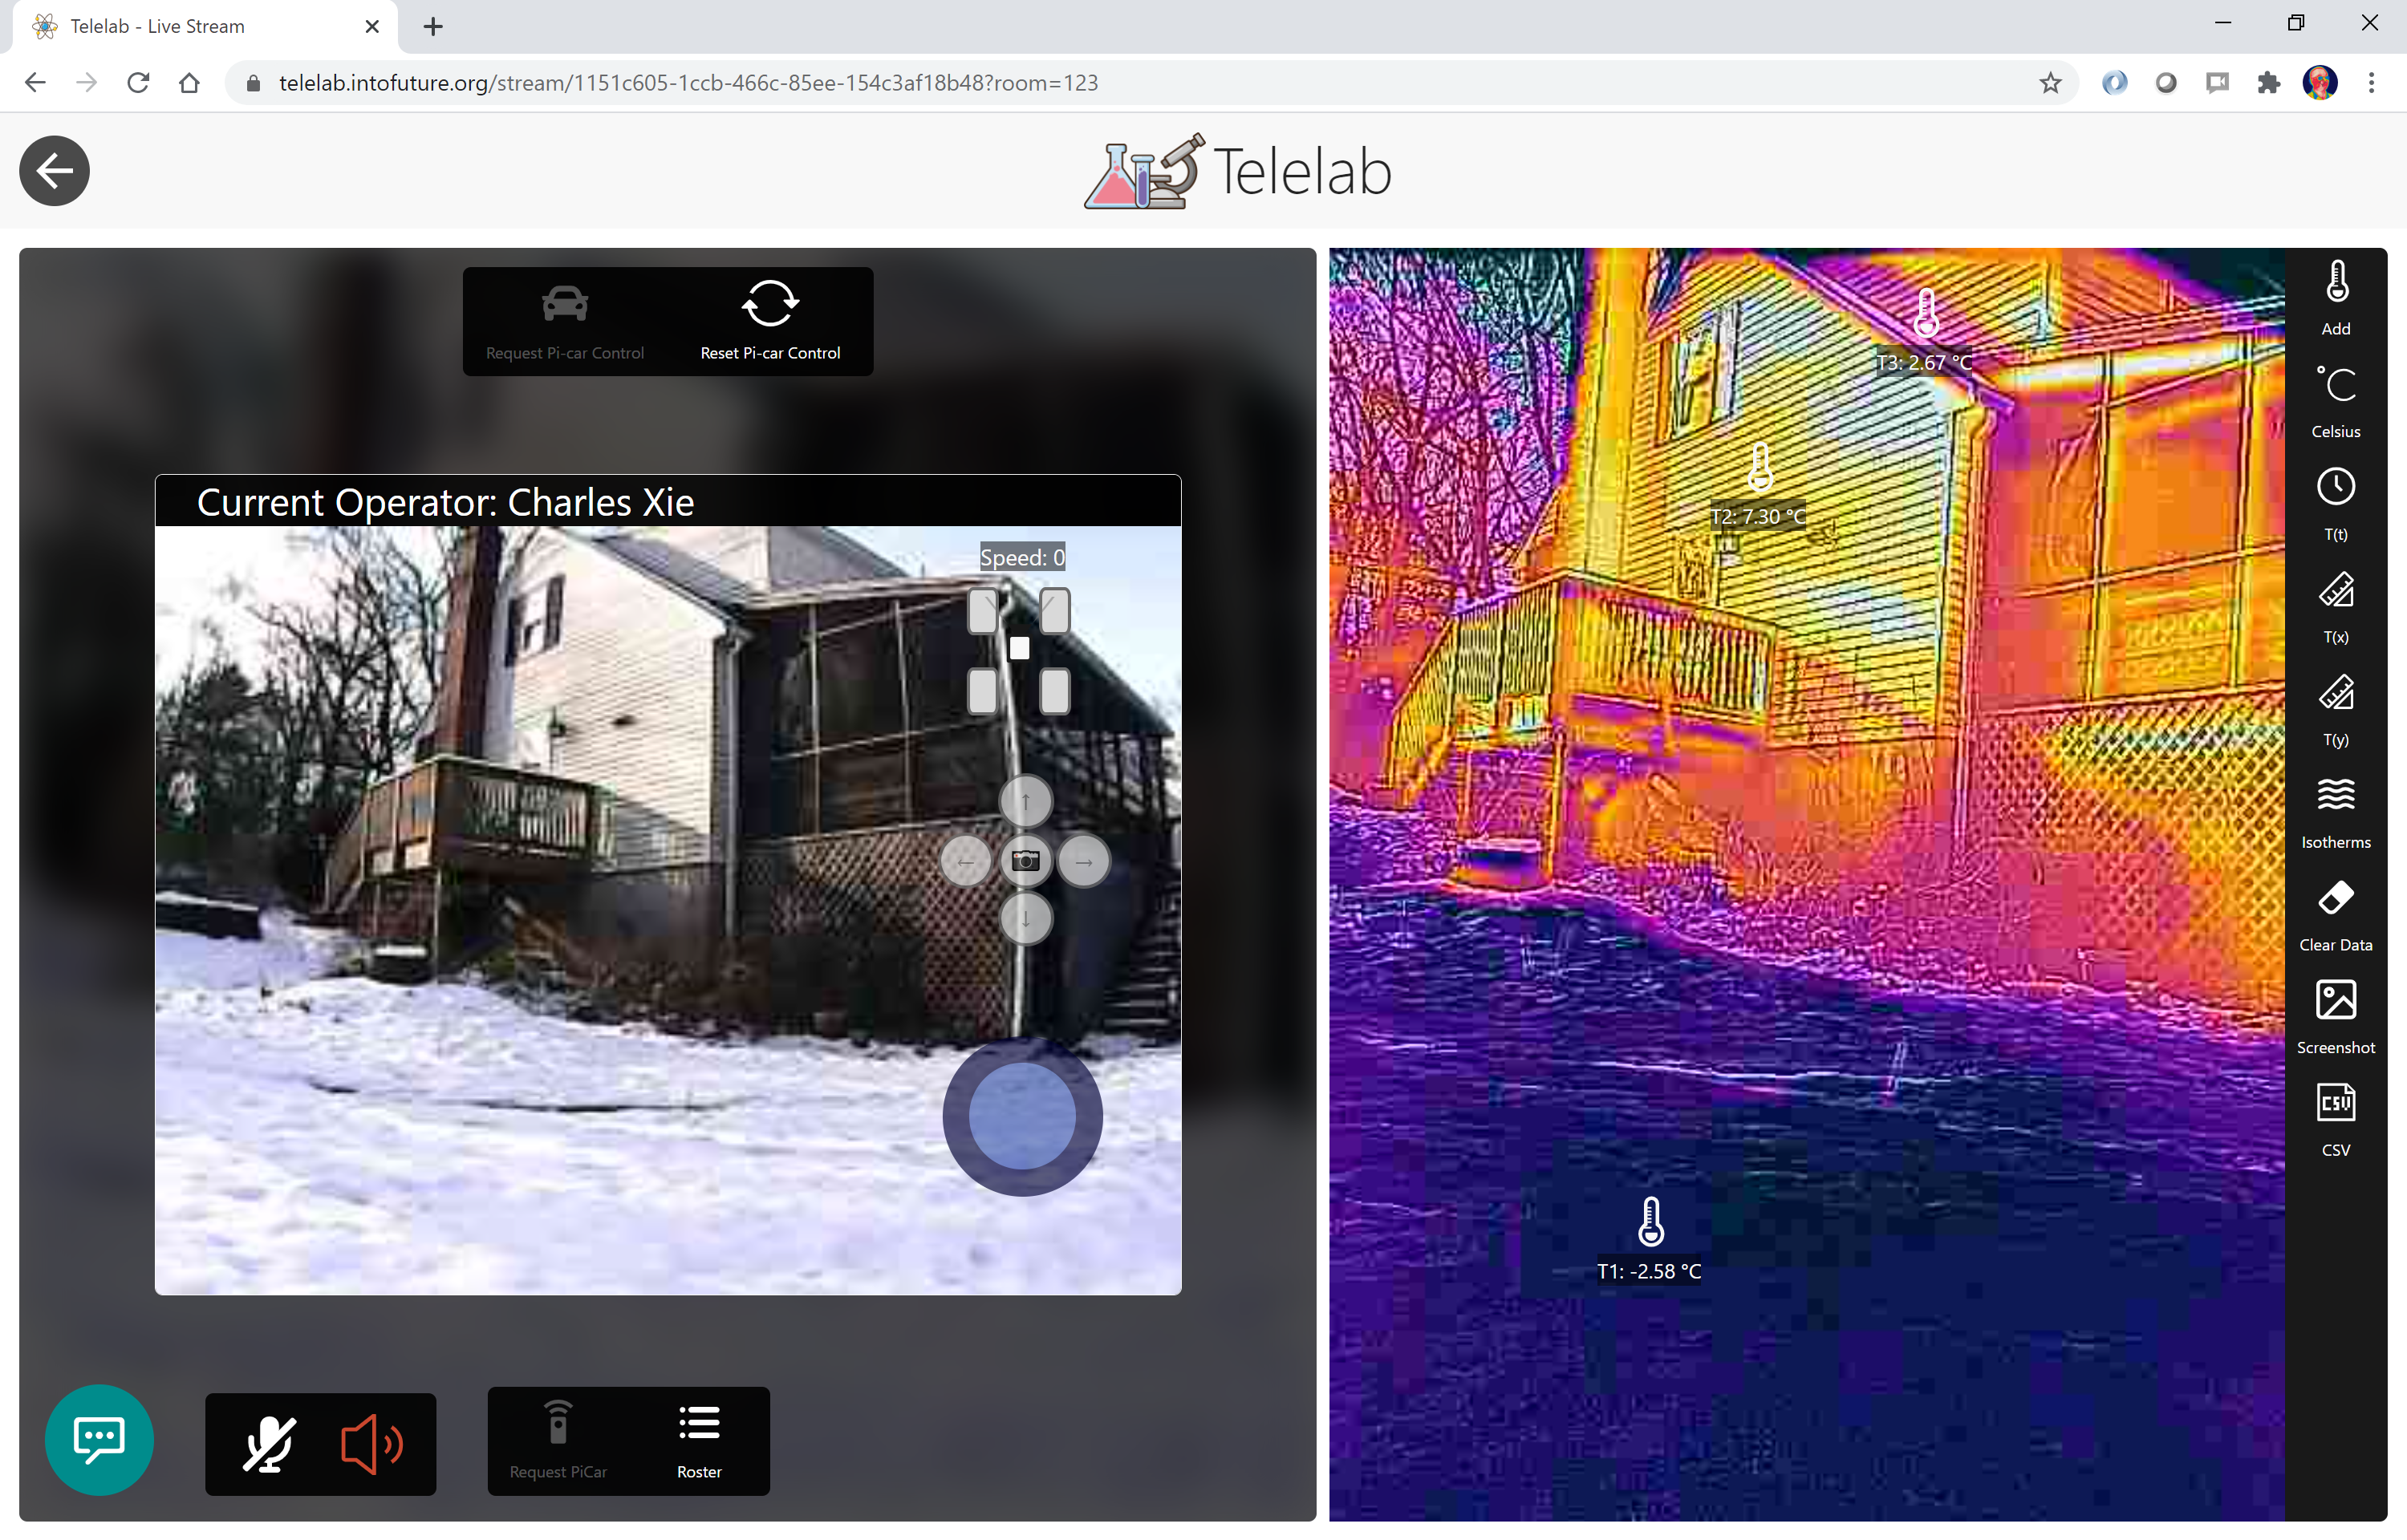This screenshot has height=1540, width=2407.
Task: Click the Telelab logo
Action: coord(1238,171)
